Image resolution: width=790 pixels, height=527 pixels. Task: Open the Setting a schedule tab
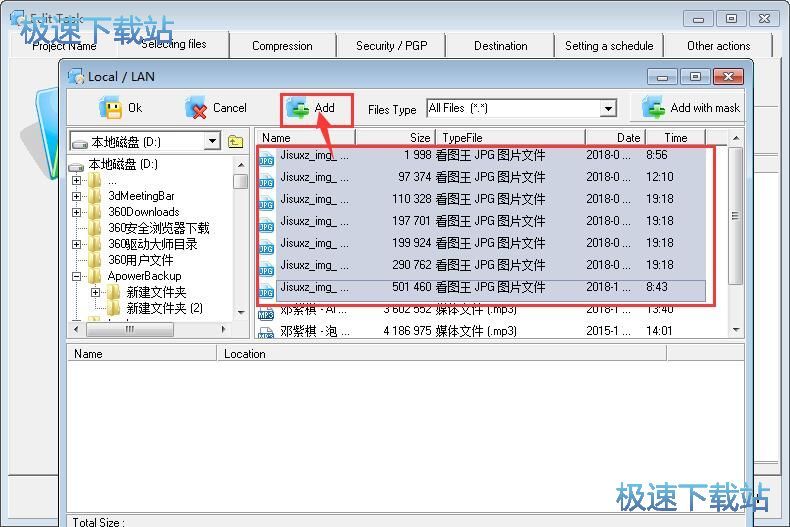609,46
